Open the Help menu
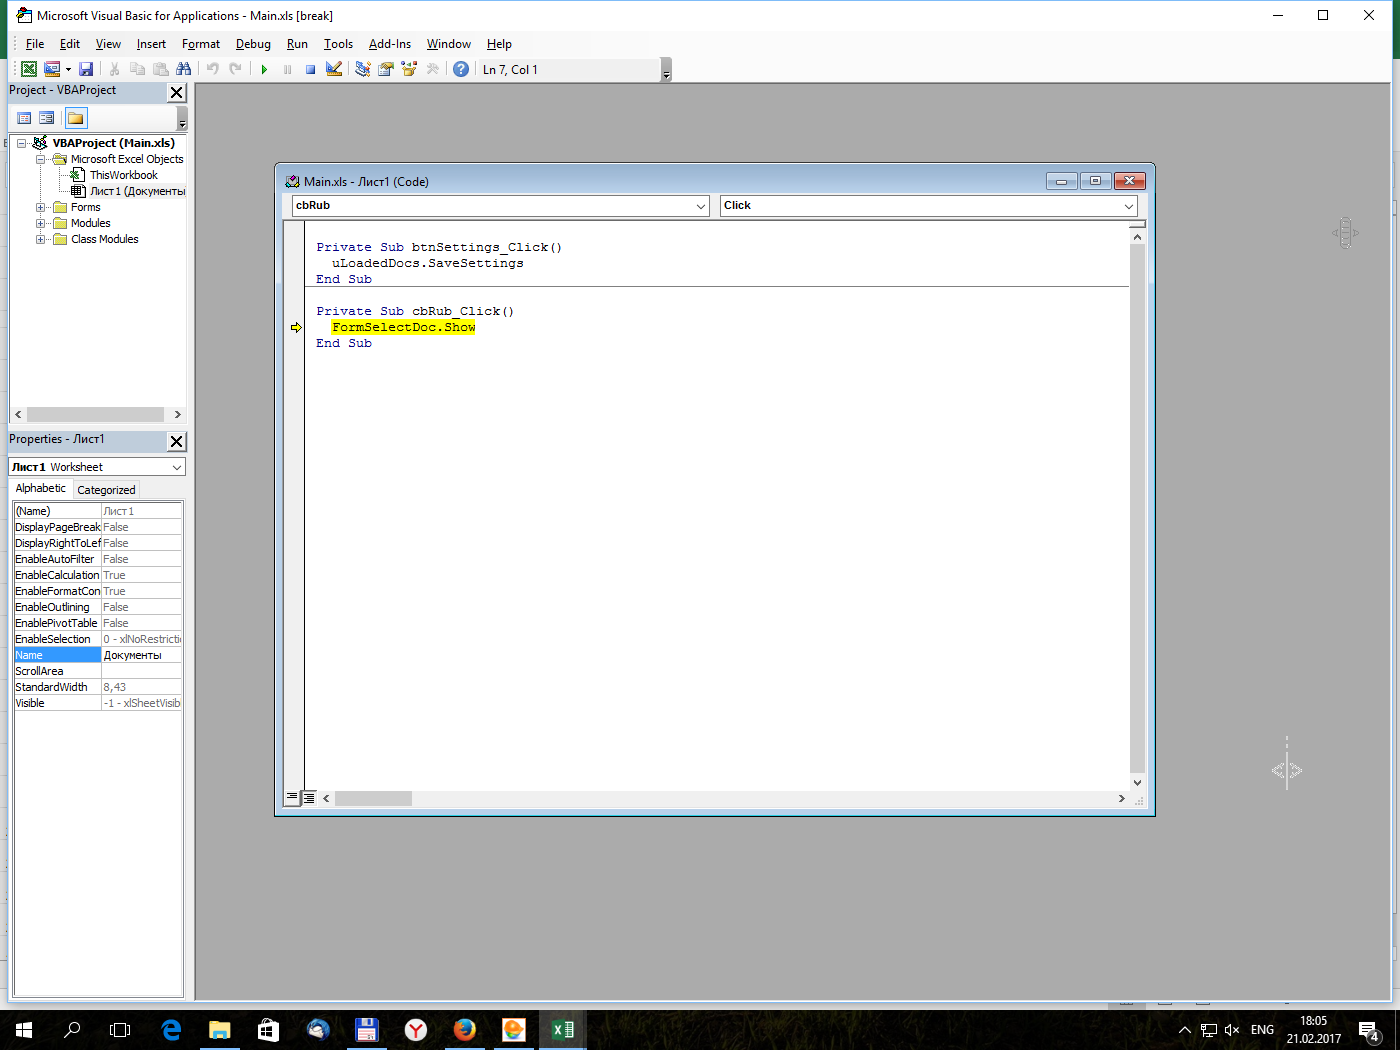 [x=499, y=44]
